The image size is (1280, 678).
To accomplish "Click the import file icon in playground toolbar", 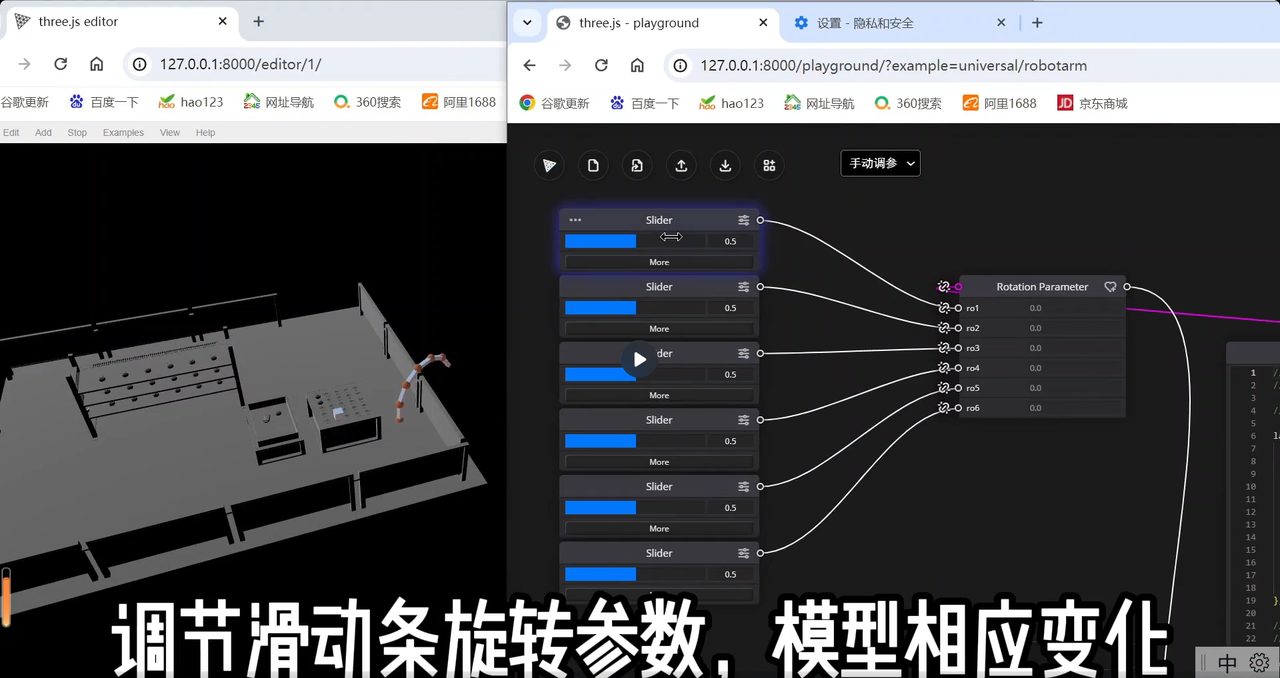I will [x=637, y=165].
